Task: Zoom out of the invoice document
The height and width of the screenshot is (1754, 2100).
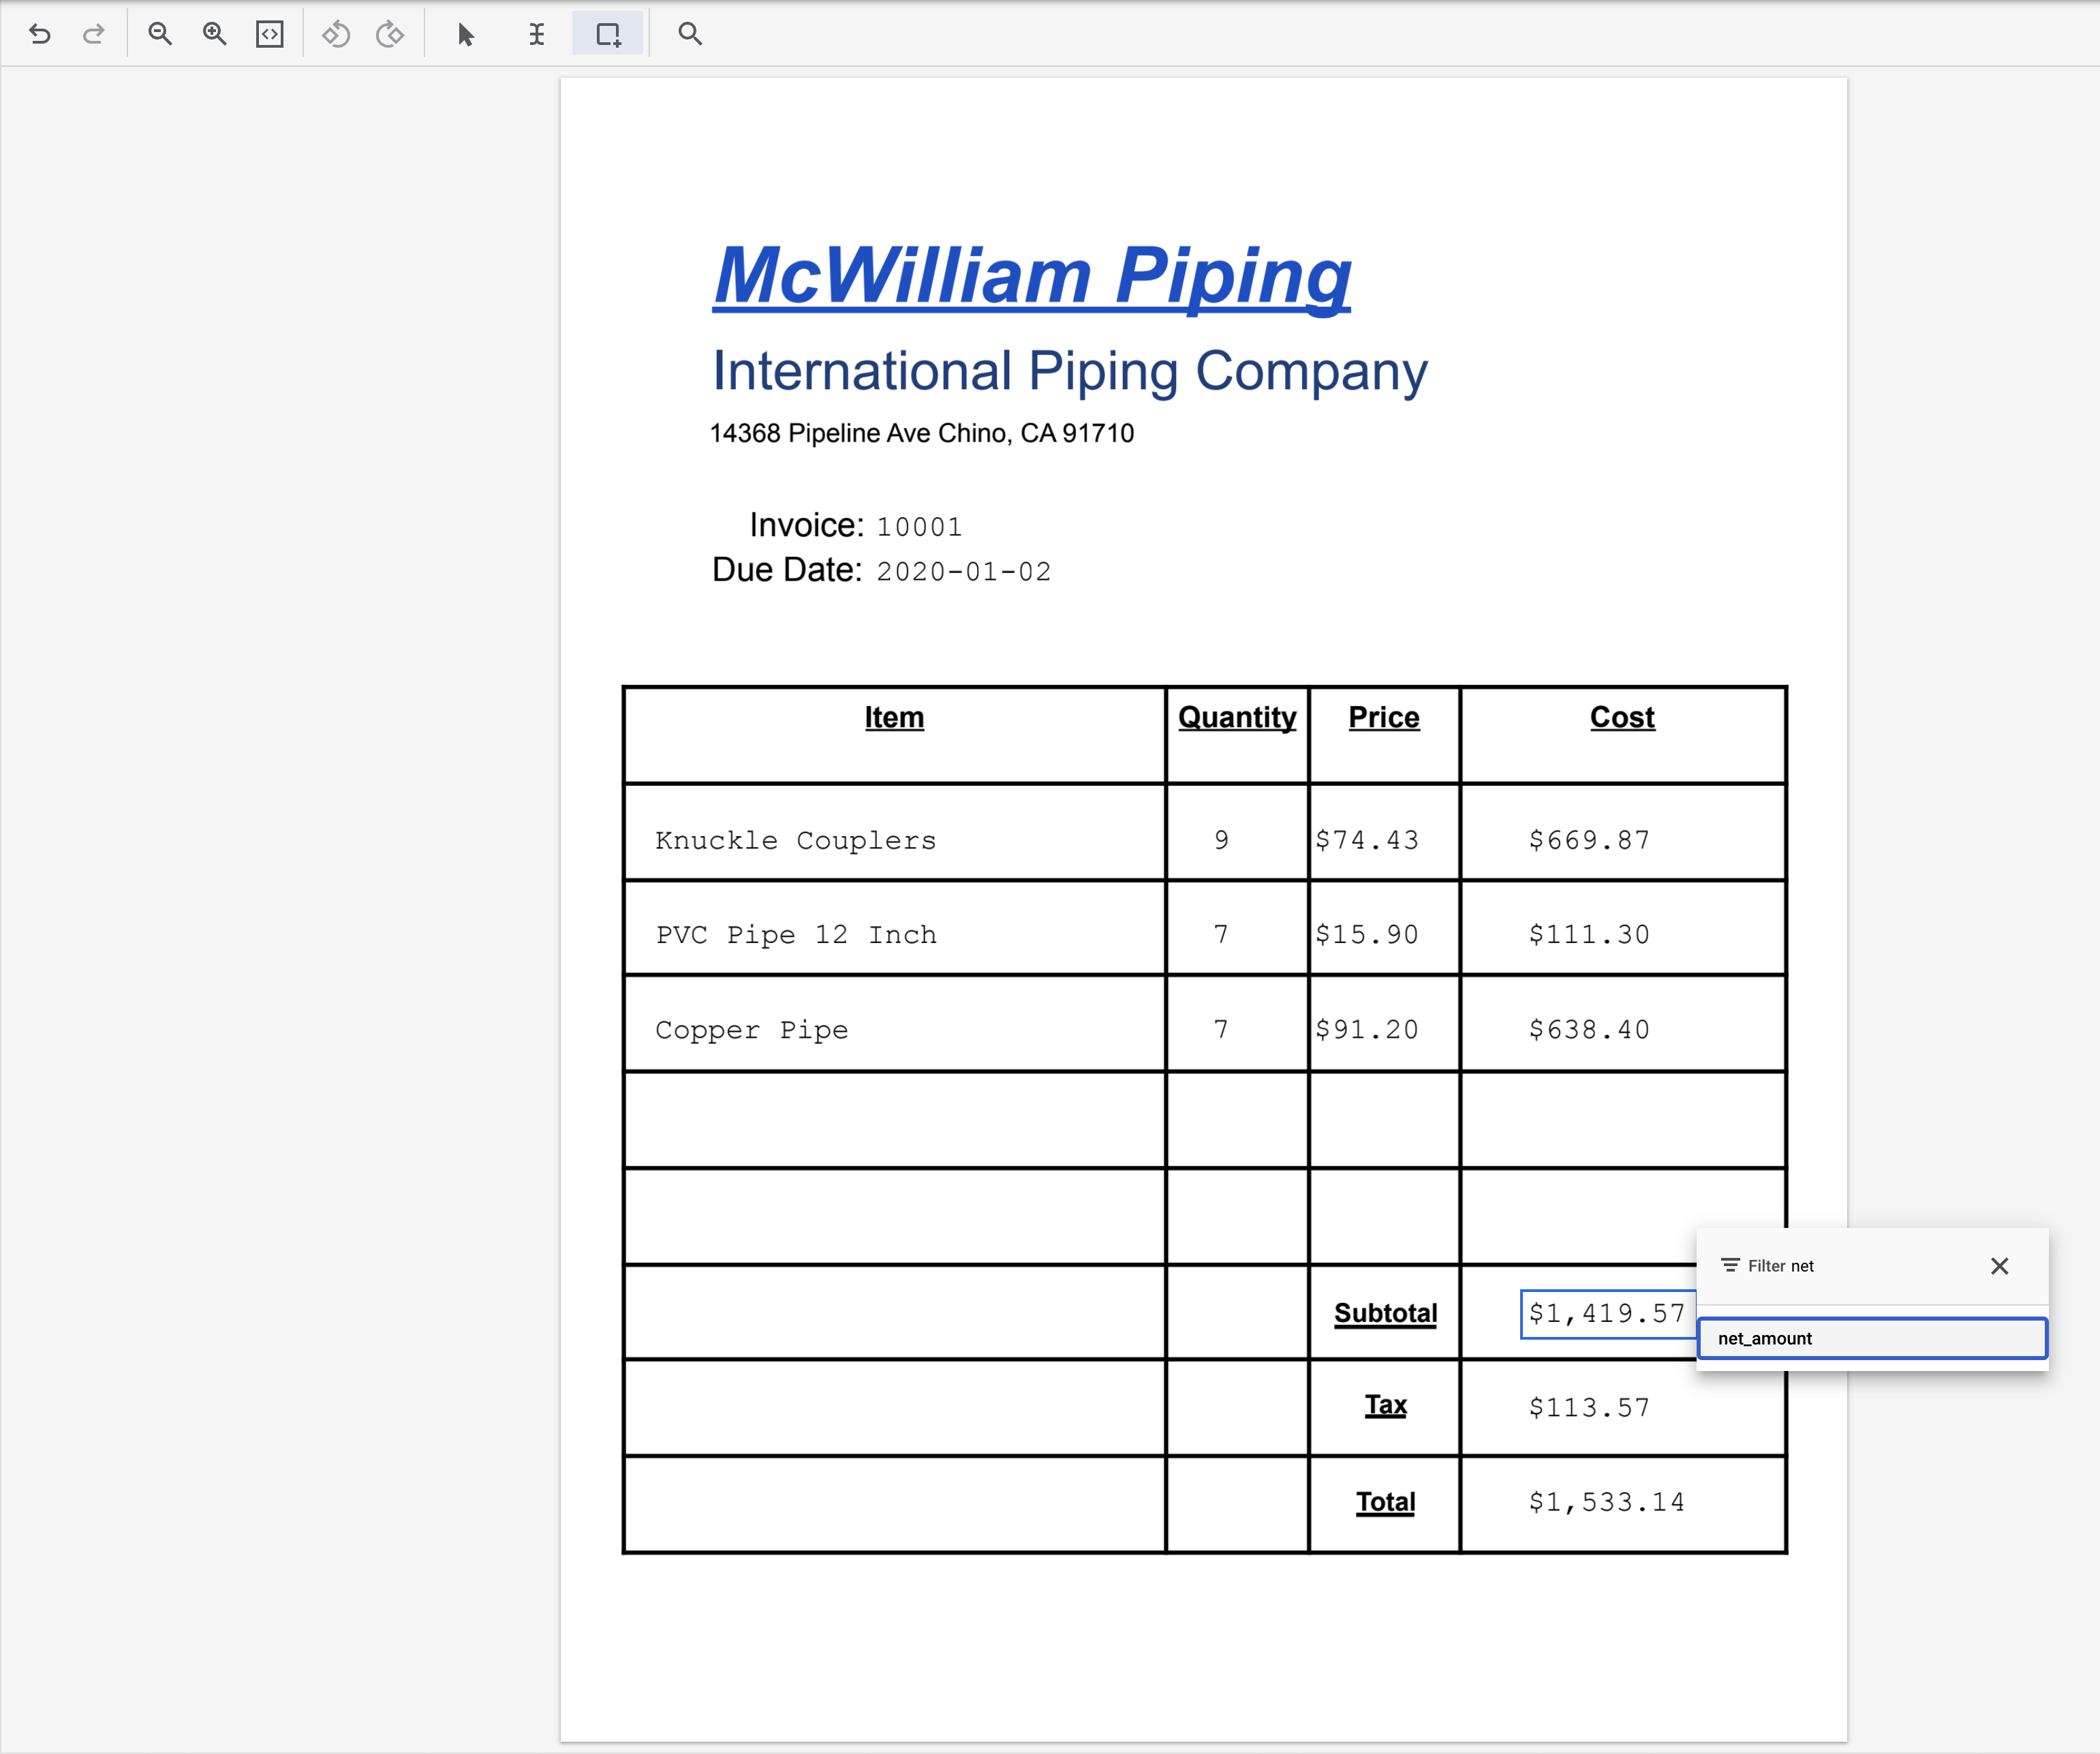Action: pyautogui.click(x=160, y=33)
